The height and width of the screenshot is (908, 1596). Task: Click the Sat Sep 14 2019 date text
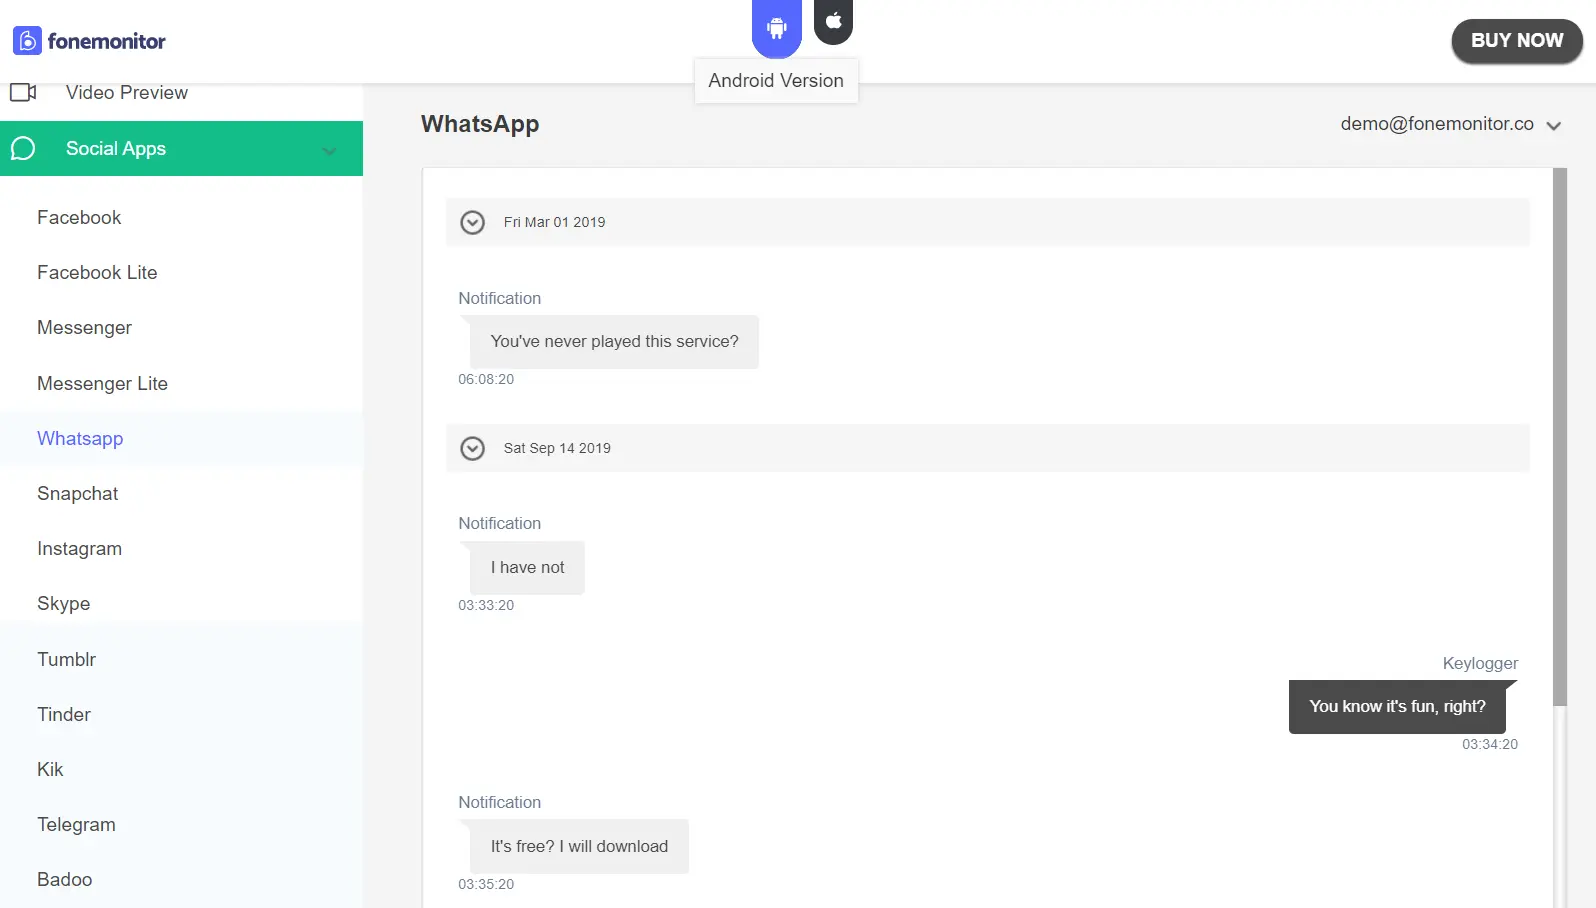click(557, 449)
